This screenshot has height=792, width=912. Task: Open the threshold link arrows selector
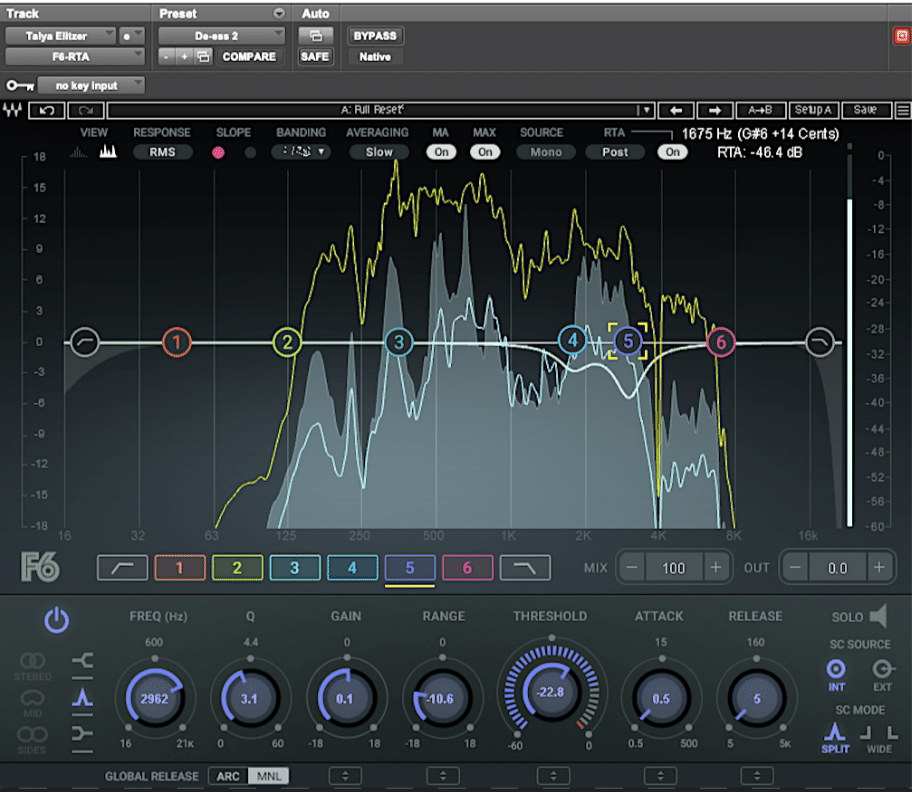coord(553,776)
